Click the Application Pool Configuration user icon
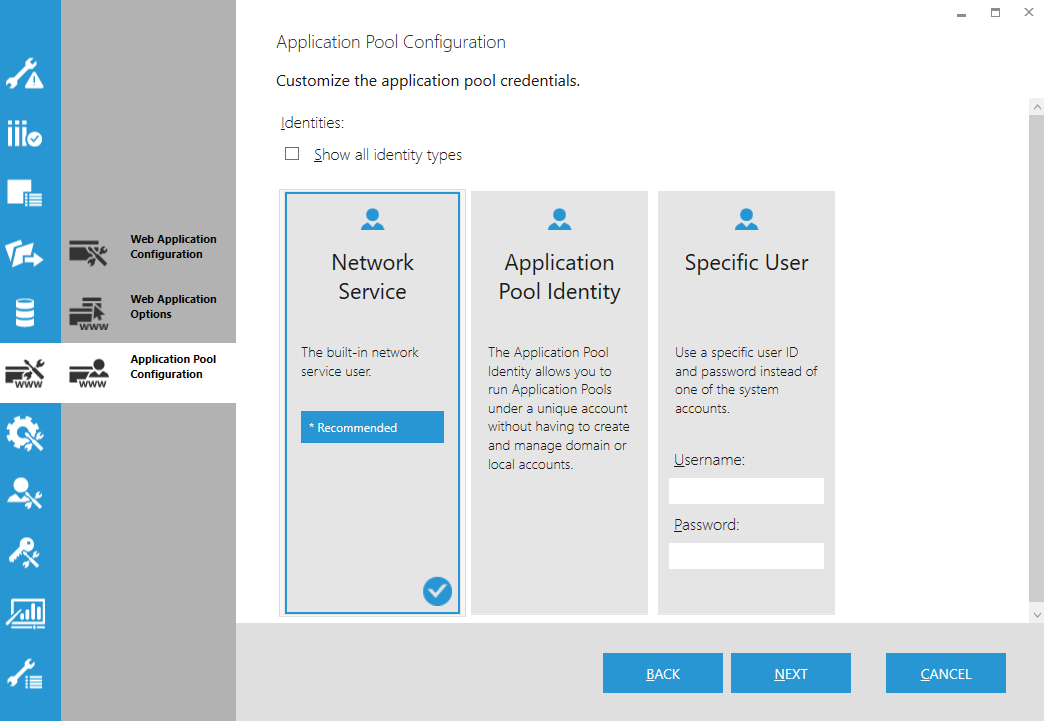The width and height of the screenshot is (1044, 721). 89,373
